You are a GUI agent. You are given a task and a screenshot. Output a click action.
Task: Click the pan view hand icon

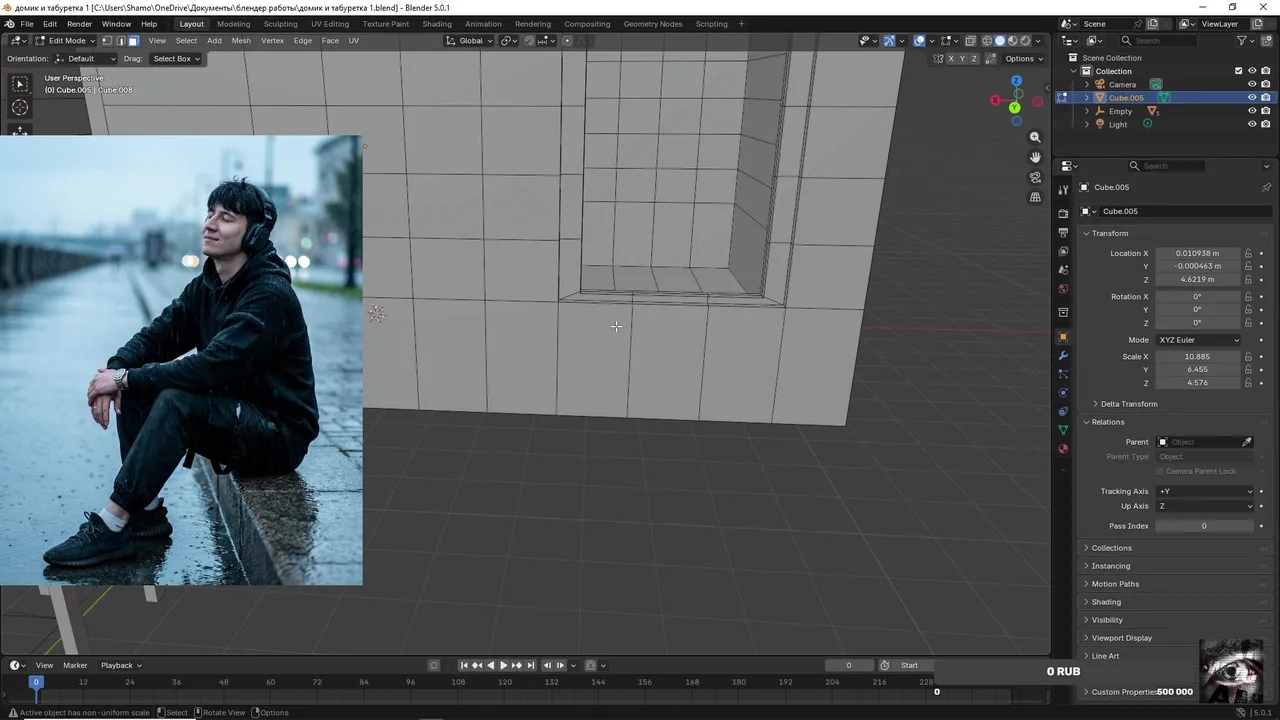(1035, 157)
